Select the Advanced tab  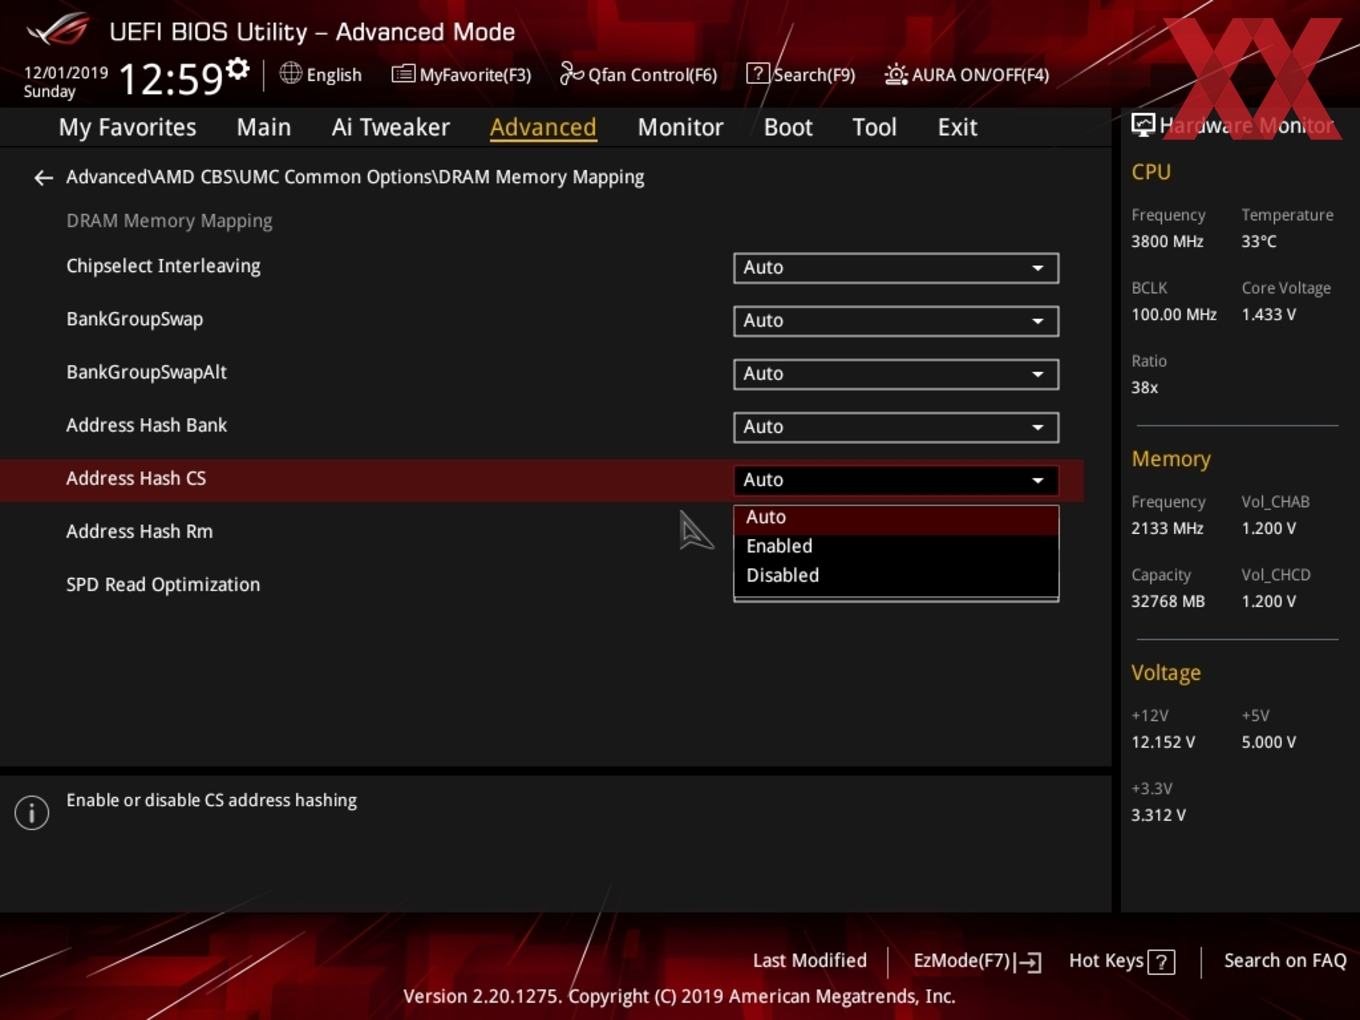(x=543, y=127)
